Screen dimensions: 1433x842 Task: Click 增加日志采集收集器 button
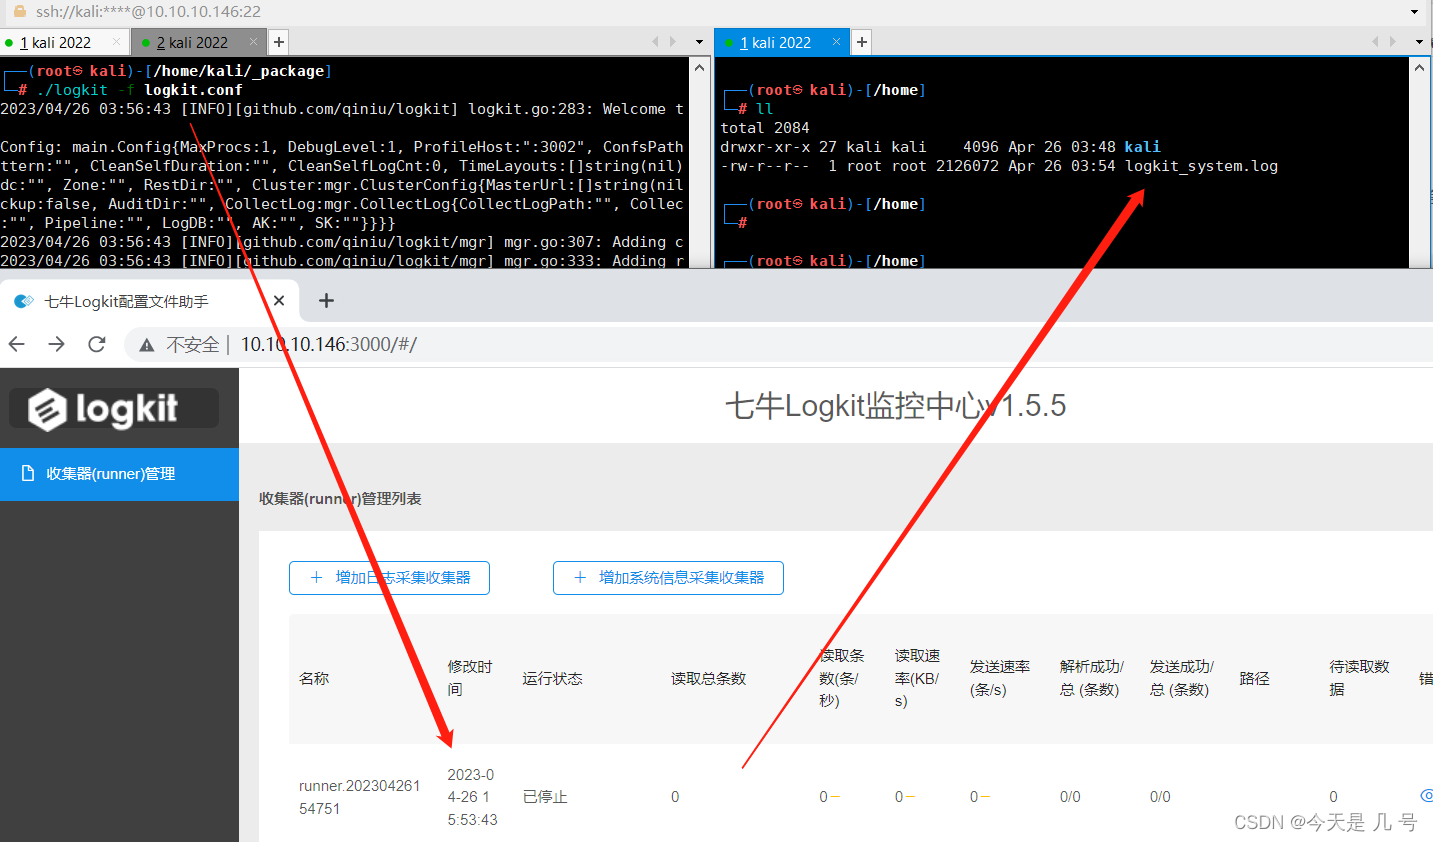(389, 578)
